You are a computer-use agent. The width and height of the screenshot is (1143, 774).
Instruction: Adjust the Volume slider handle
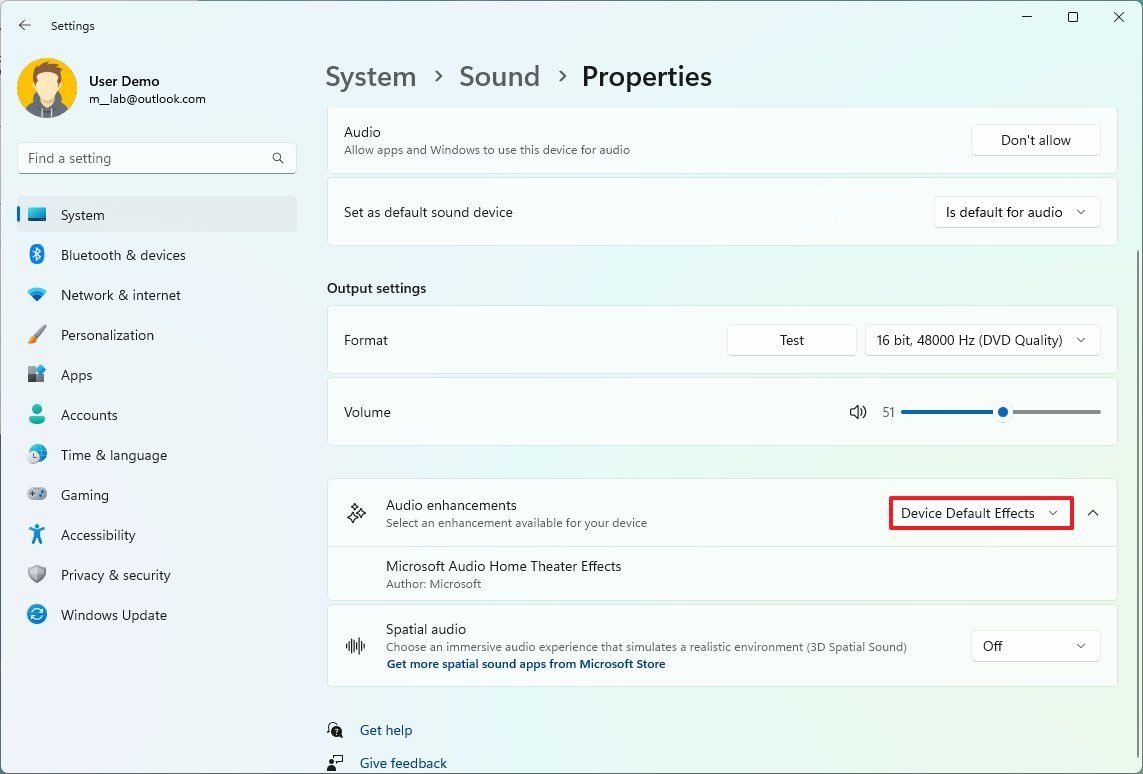point(1003,411)
